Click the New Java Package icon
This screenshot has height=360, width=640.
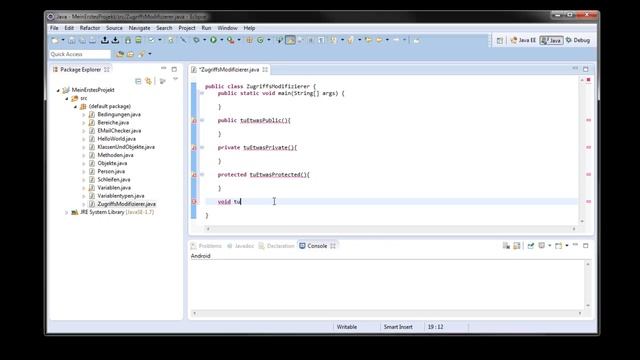pyautogui.click(x=249, y=40)
